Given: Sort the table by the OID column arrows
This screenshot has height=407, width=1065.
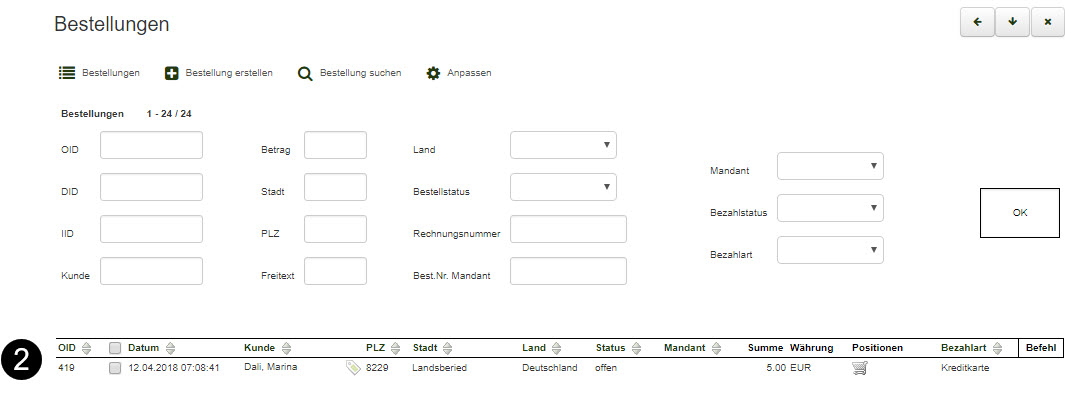Looking at the screenshot, I should (87, 348).
